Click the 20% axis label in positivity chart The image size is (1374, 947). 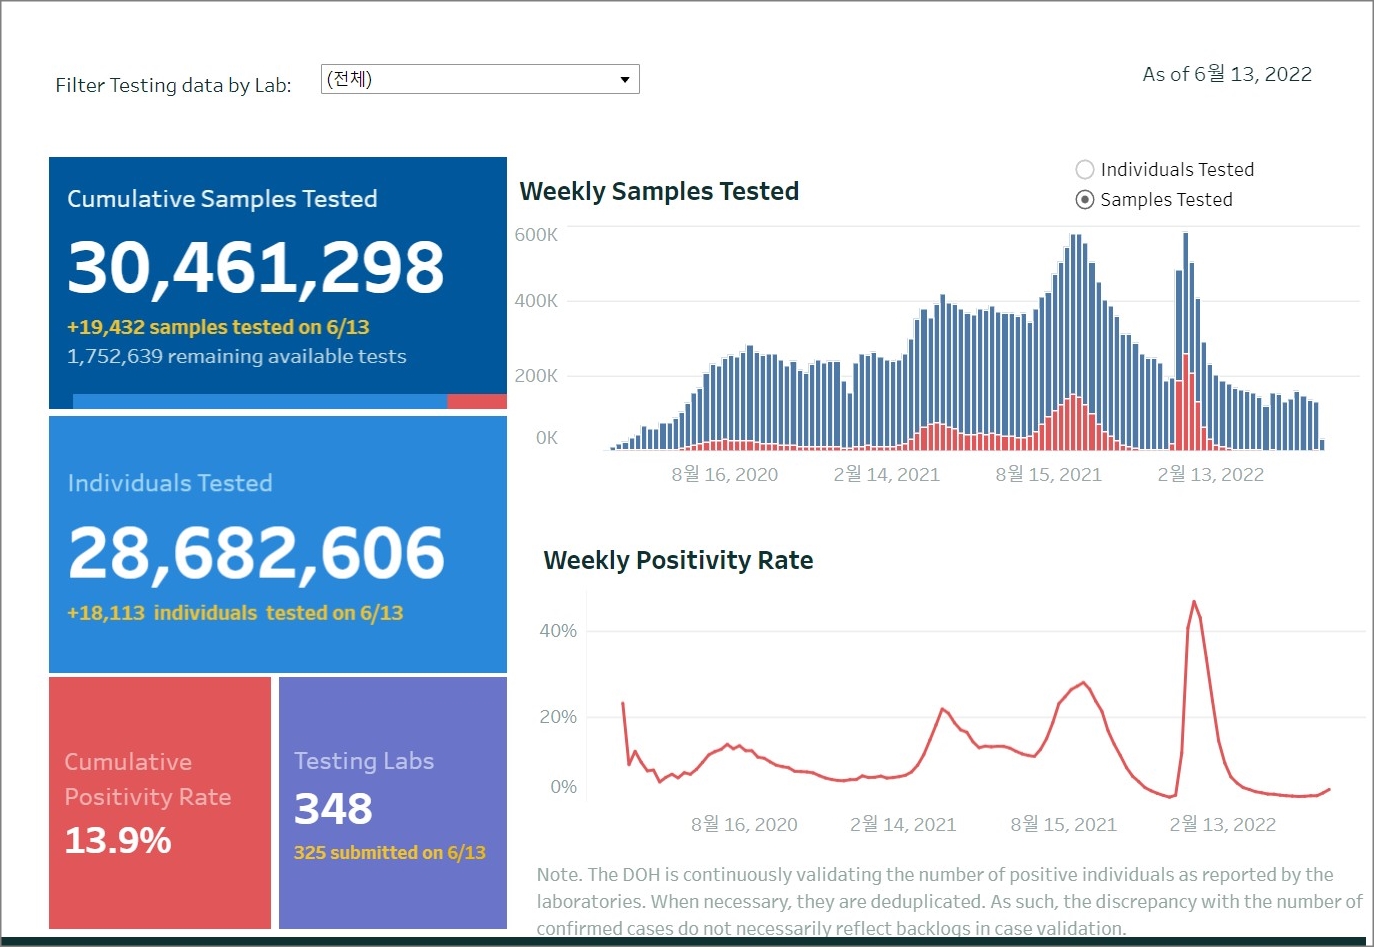pyautogui.click(x=558, y=717)
